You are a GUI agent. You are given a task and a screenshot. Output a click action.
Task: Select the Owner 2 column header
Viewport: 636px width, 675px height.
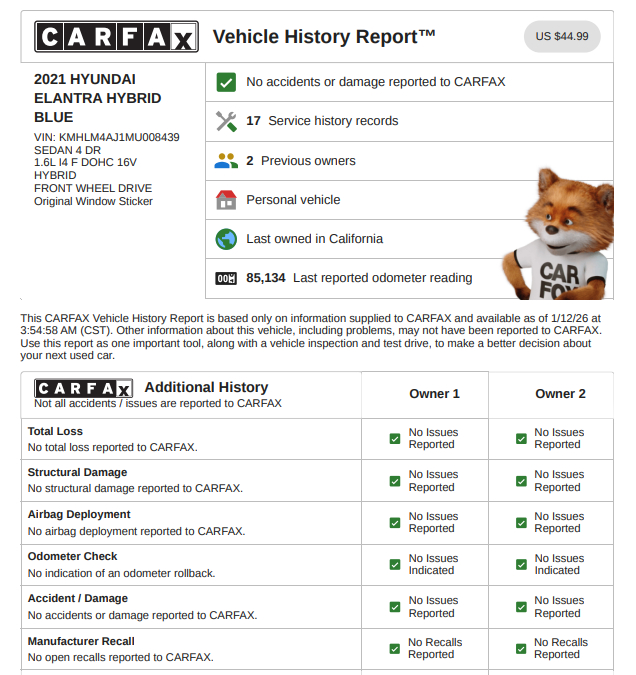tap(560, 394)
